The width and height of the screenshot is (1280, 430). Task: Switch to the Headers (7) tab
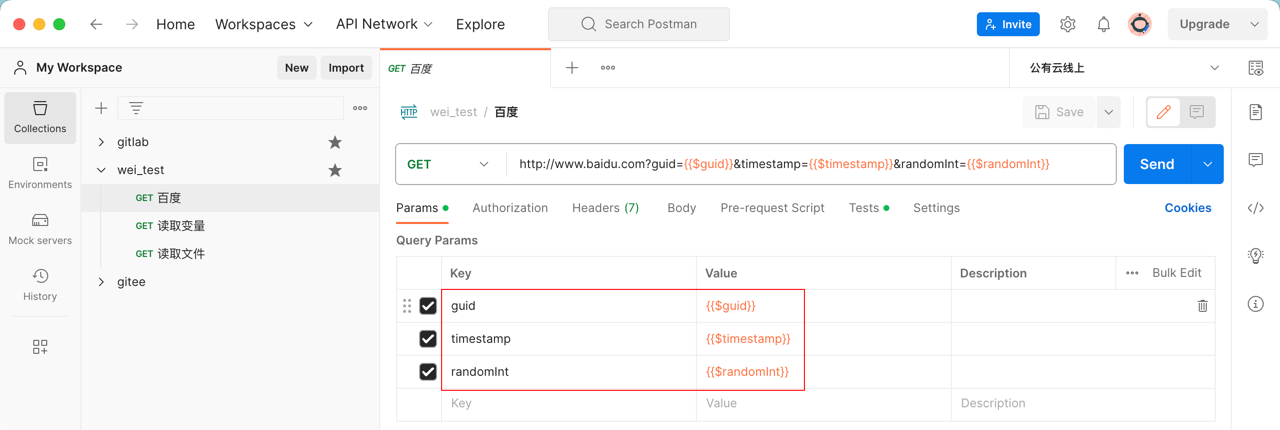[x=605, y=208]
